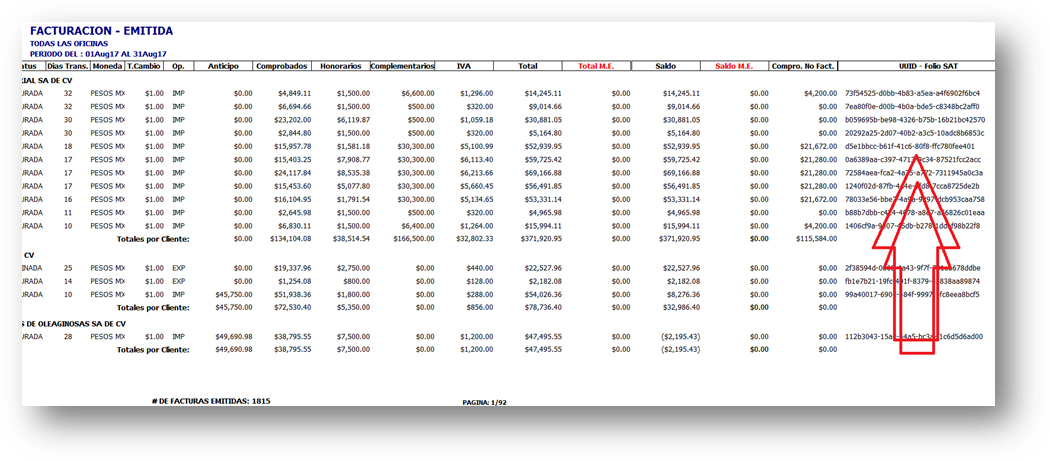Select the IVA column header

[x=463, y=66]
